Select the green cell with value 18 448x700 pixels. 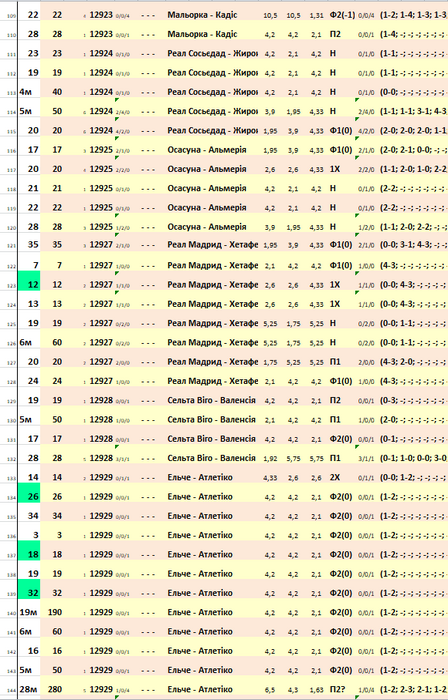click(x=29, y=551)
